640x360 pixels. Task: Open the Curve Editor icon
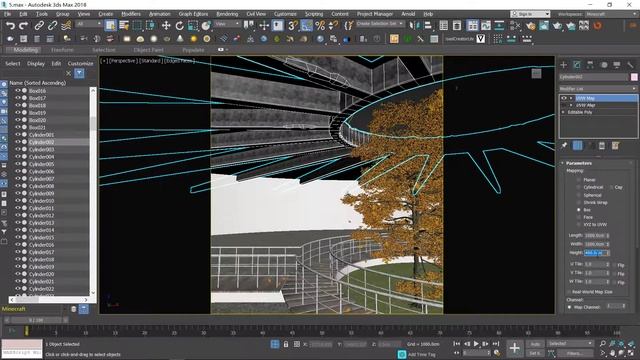(486, 26)
